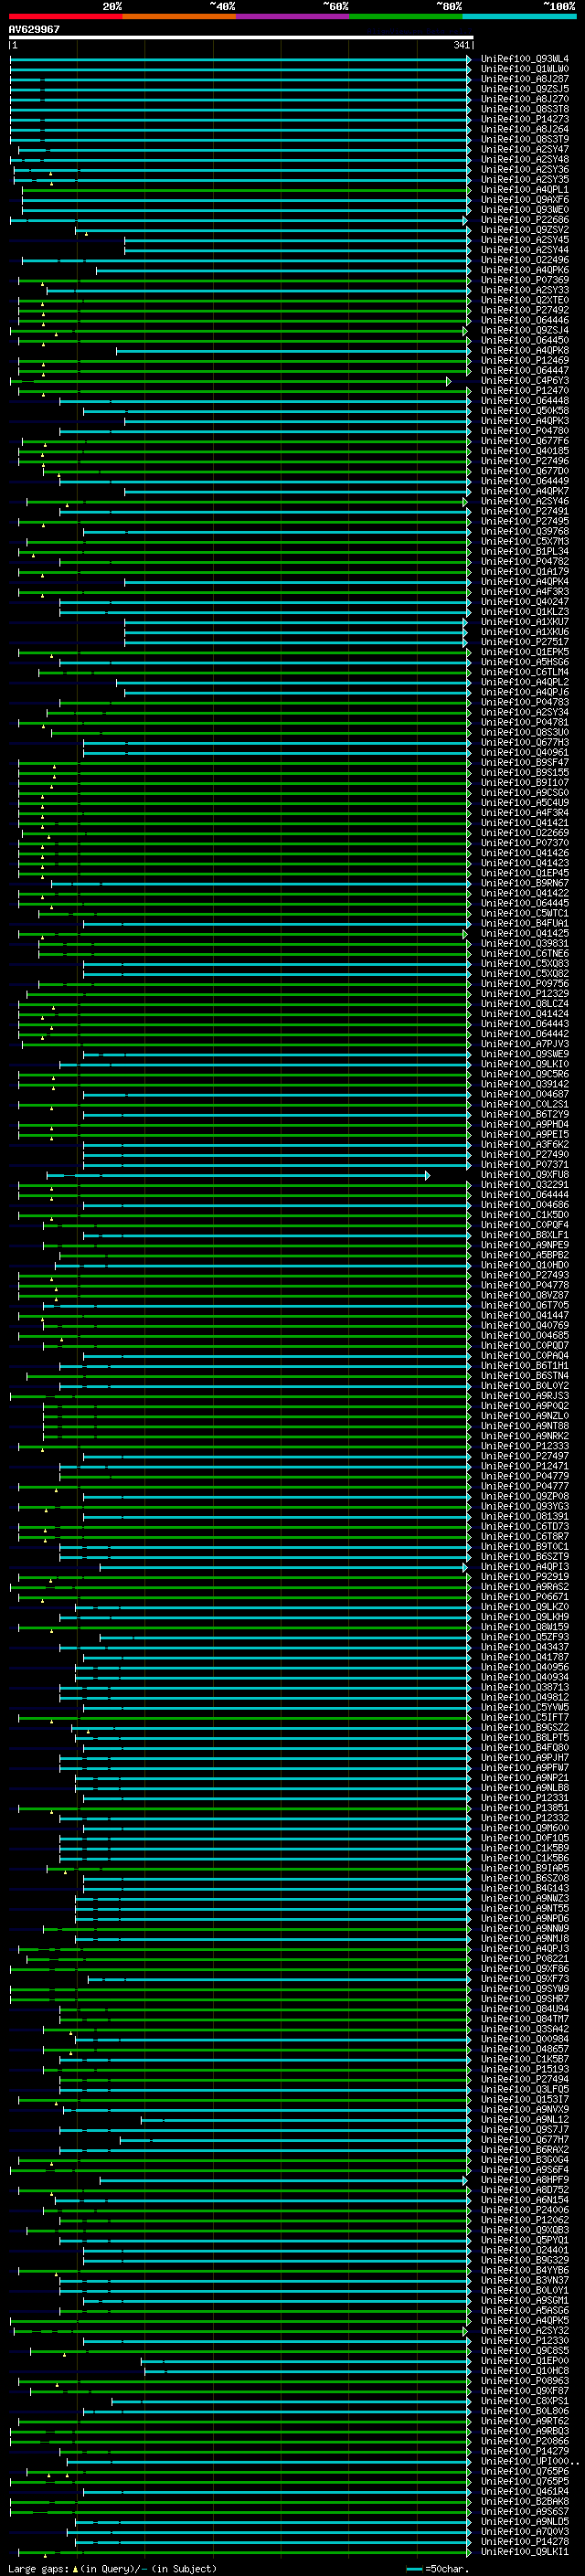
Task: Click the purple ~60% identity legend bar
Action: tap(293, 16)
